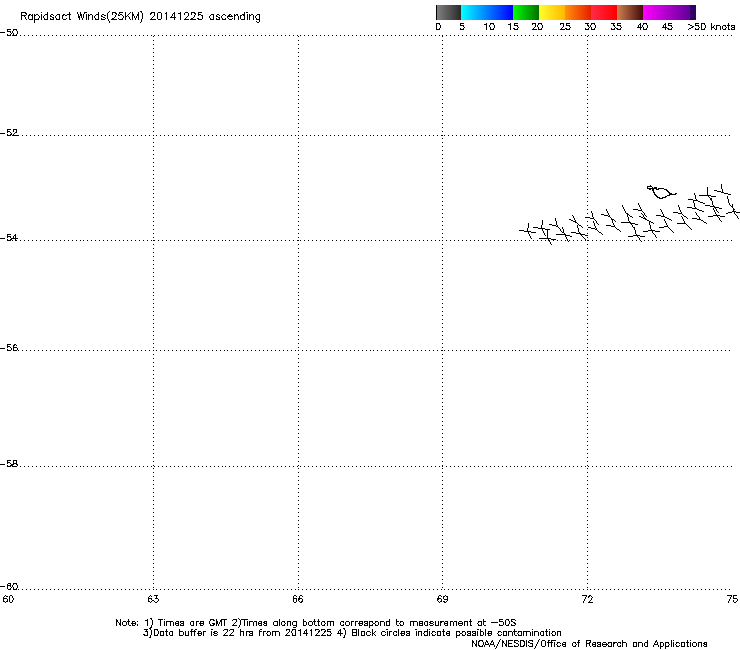Image resolution: width=740 pixels, height=650 pixels.
Task: Click the cyan 5-10 knots color segment
Action: [x=474, y=12]
